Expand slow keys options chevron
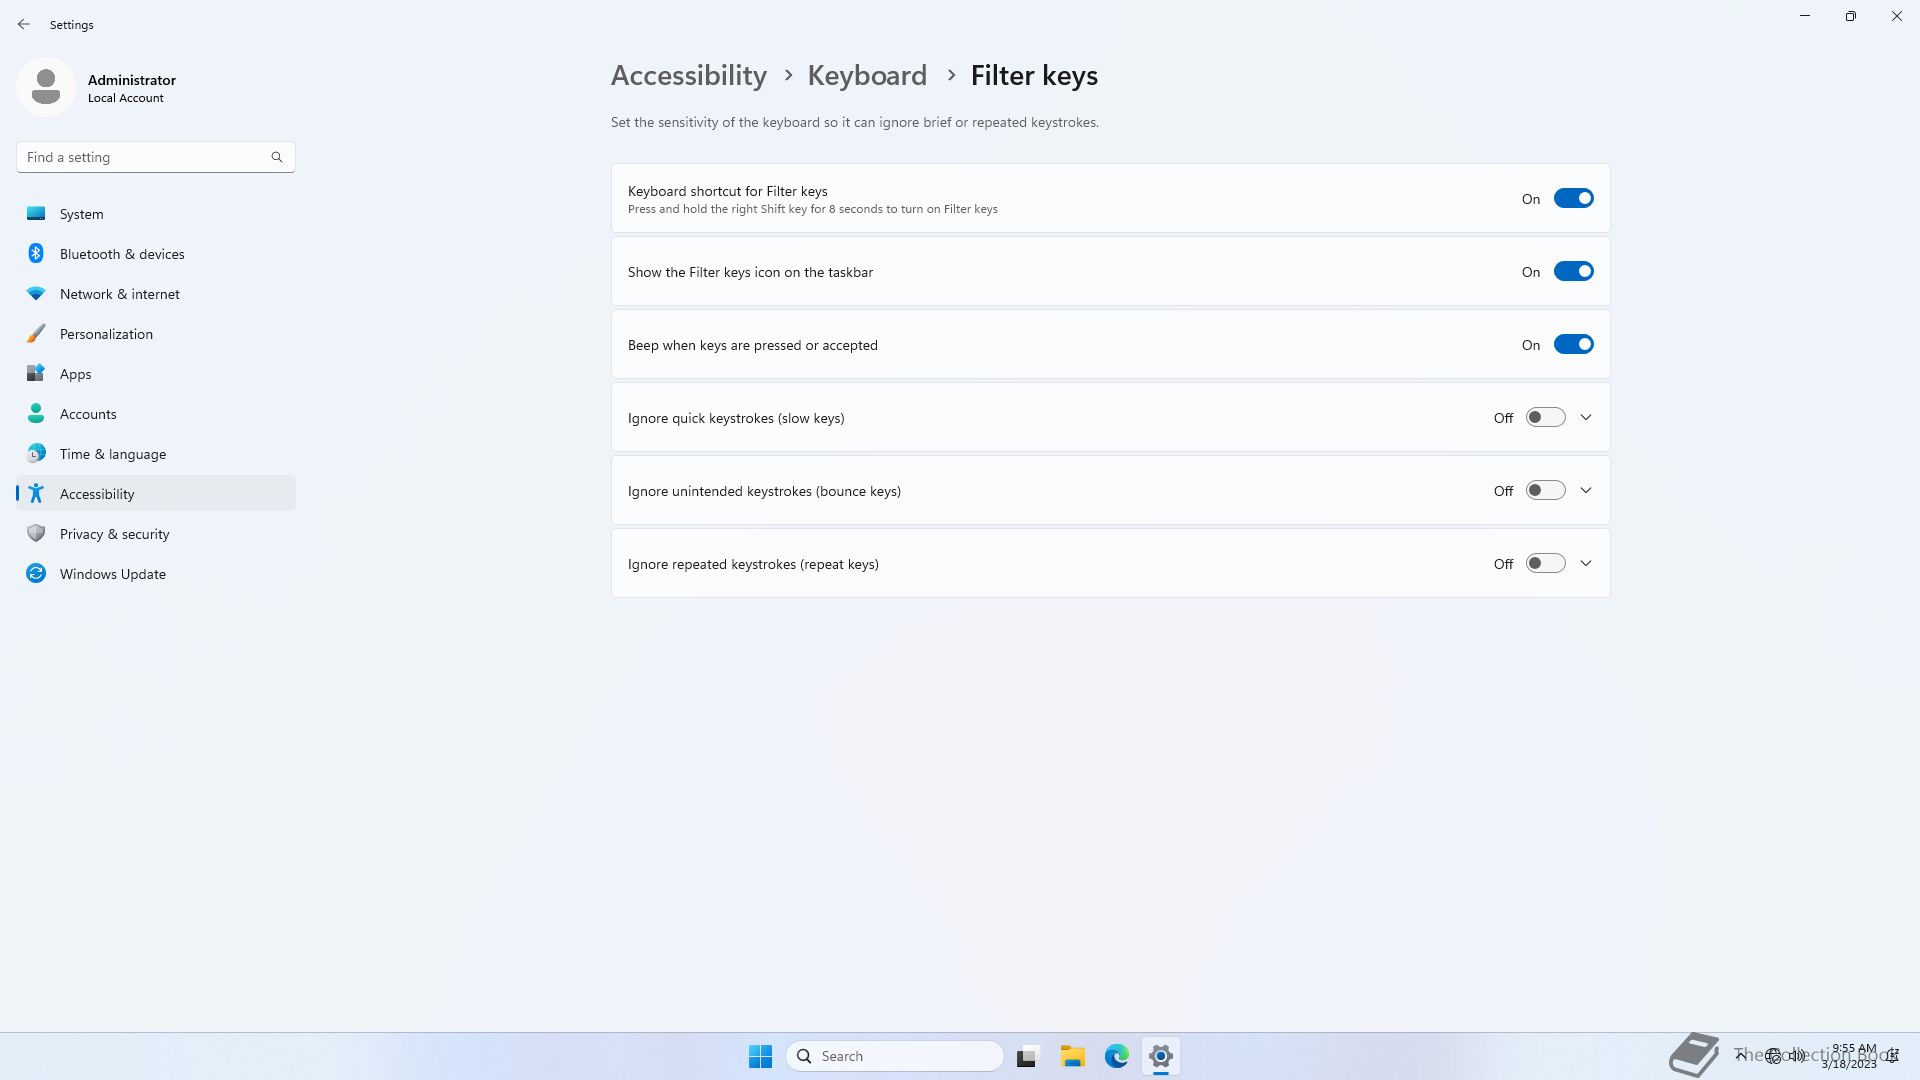Image resolution: width=1920 pixels, height=1080 pixels. [x=1586, y=418]
